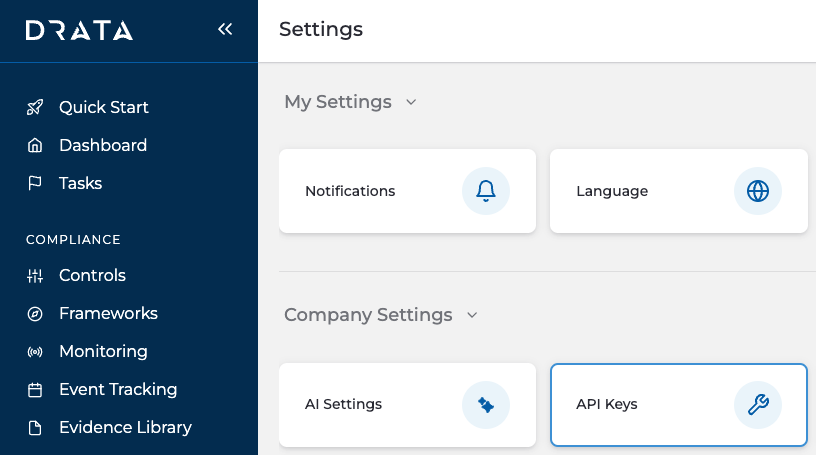Open Tasks in the sidebar
The image size is (816, 455).
pos(80,183)
